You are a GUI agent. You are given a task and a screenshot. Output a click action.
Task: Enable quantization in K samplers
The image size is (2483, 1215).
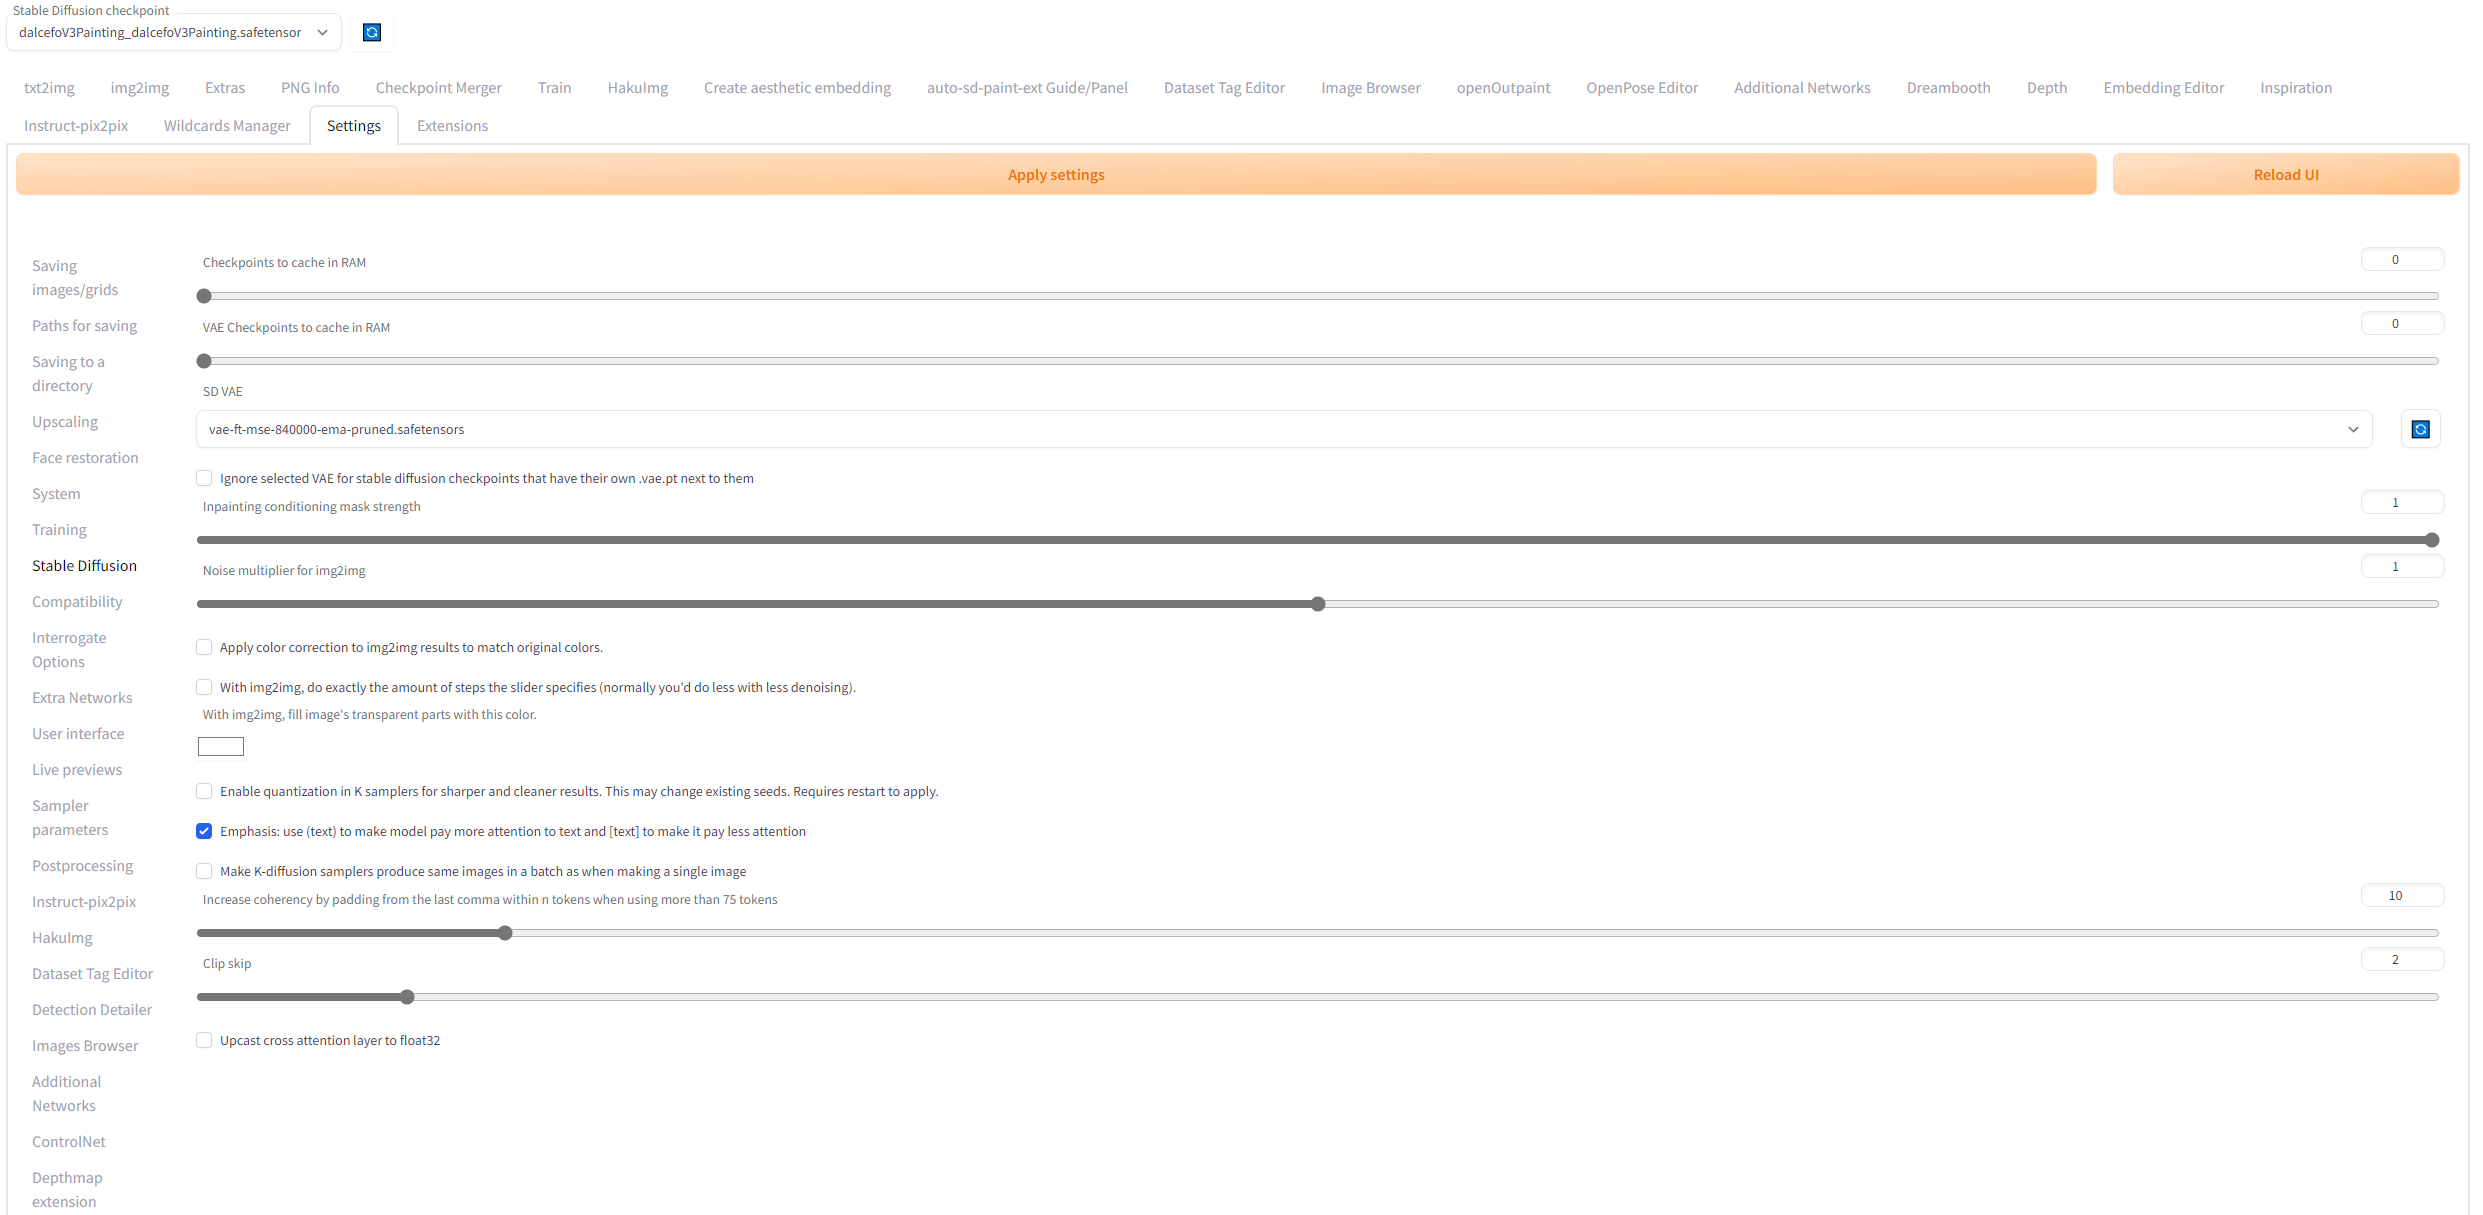click(x=203, y=790)
